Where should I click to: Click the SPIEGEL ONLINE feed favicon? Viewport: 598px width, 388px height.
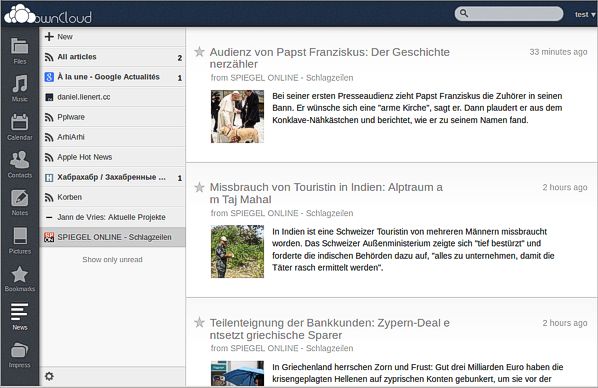pyautogui.click(x=49, y=237)
